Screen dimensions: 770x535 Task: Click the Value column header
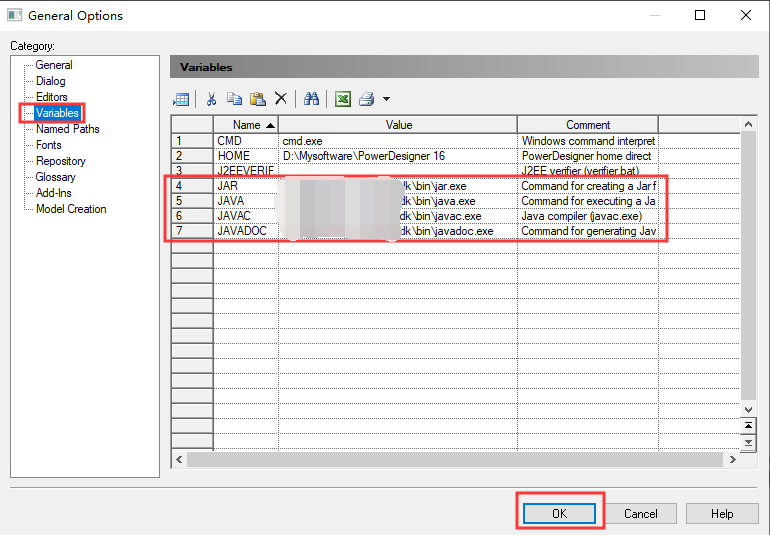point(398,125)
